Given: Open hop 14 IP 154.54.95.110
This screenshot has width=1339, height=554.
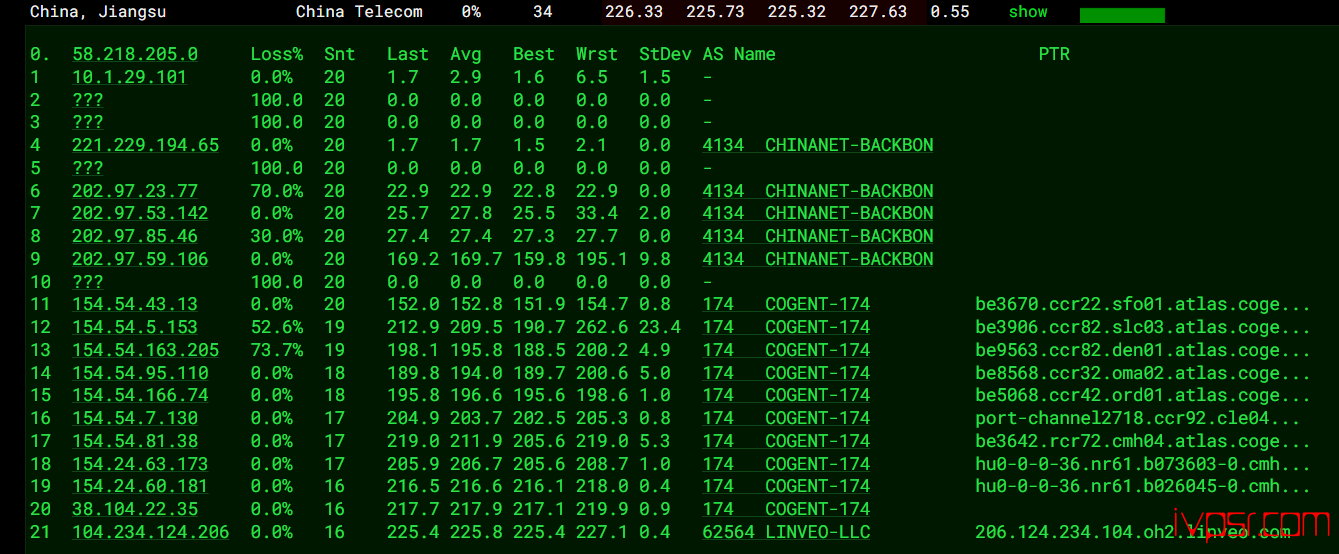Looking at the screenshot, I should (x=140, y=373).
